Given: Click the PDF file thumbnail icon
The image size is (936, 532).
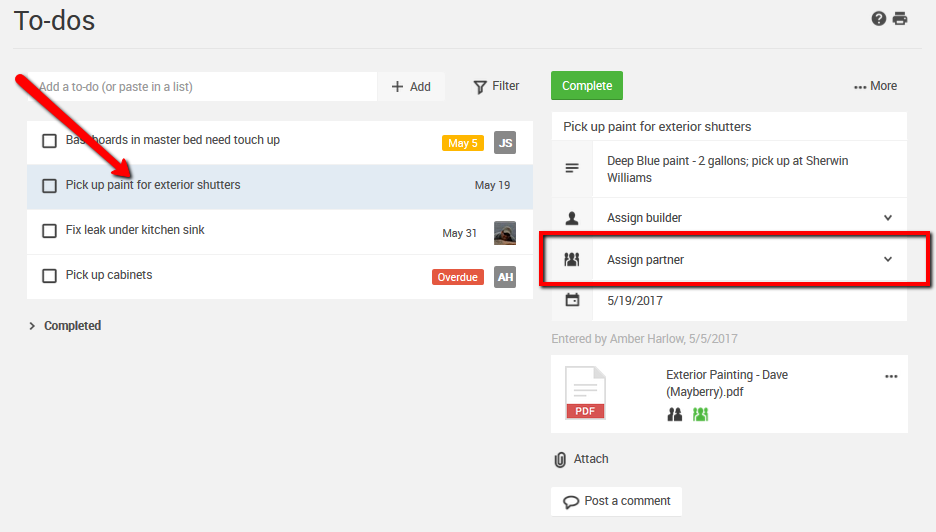Looking at the screenshot, I should (x=585, y=393).
